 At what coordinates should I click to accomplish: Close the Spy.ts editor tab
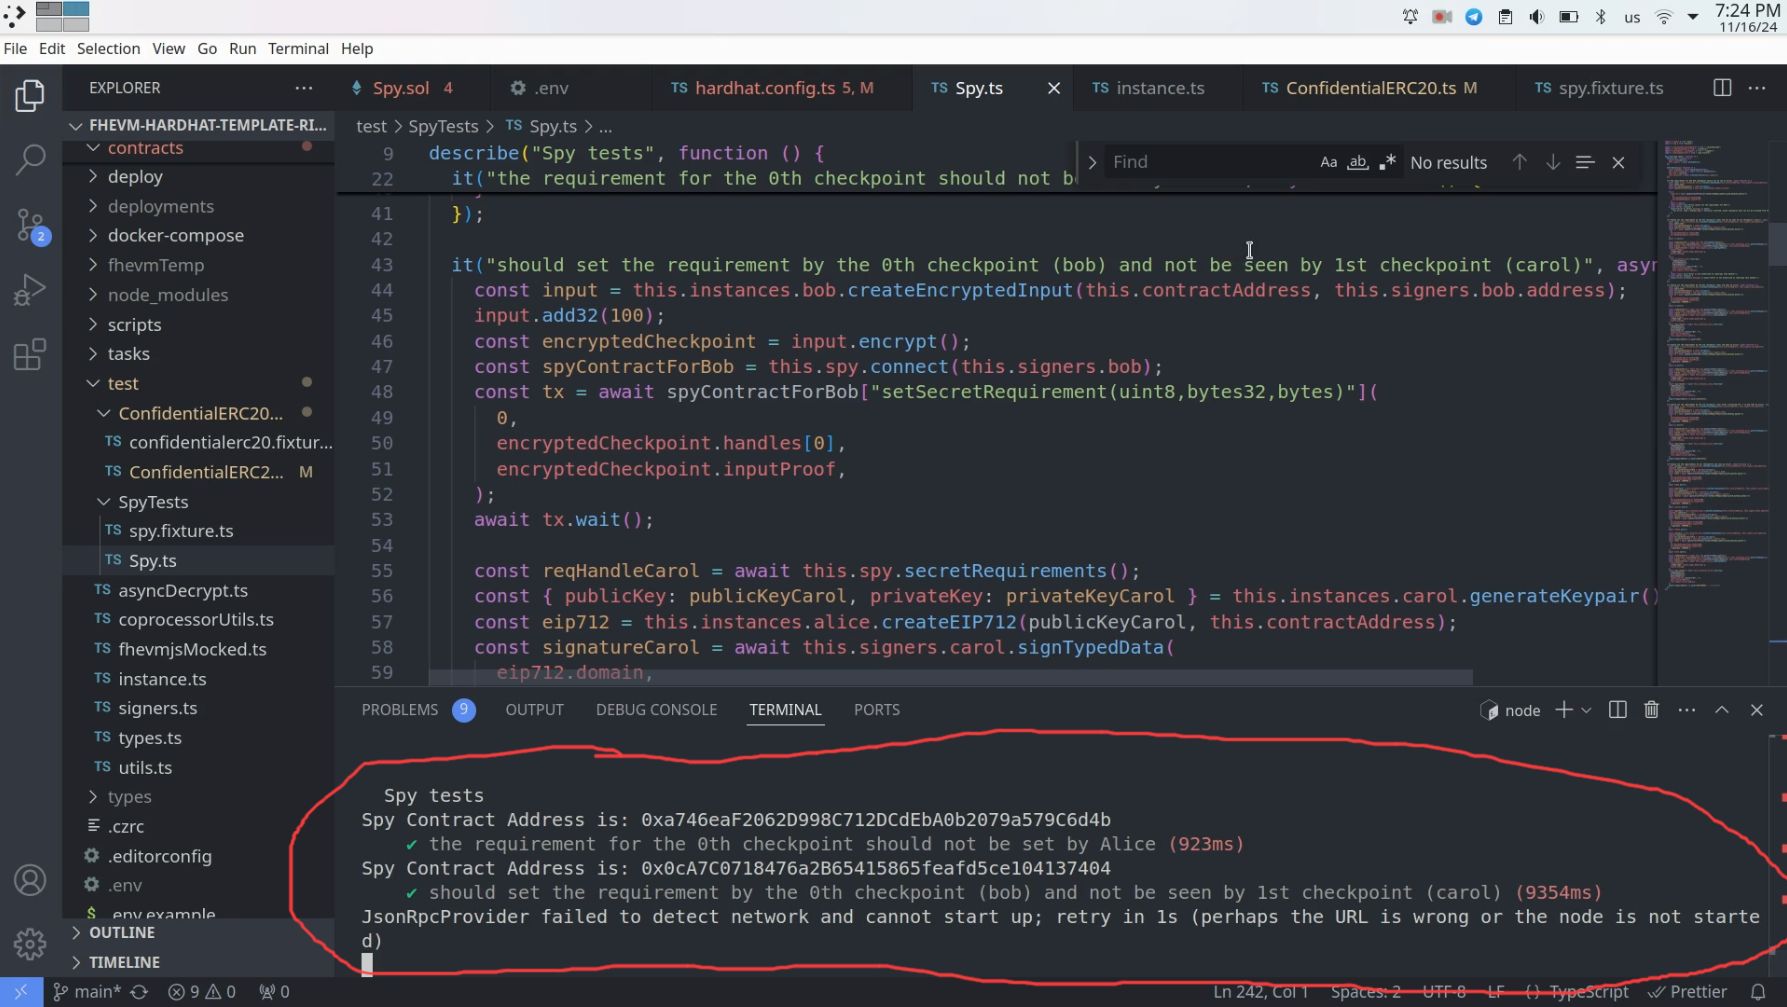(1054, 88)
